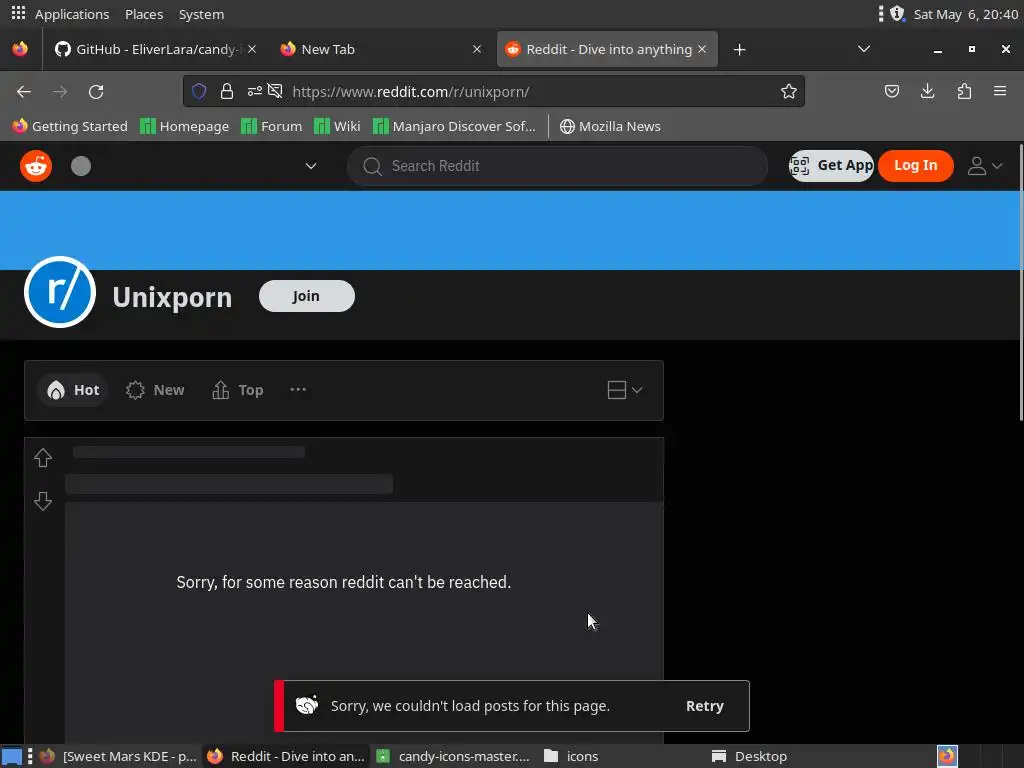Click the page vertical scrollbar
This screenshot has width=1024, height=768.
1020,282
